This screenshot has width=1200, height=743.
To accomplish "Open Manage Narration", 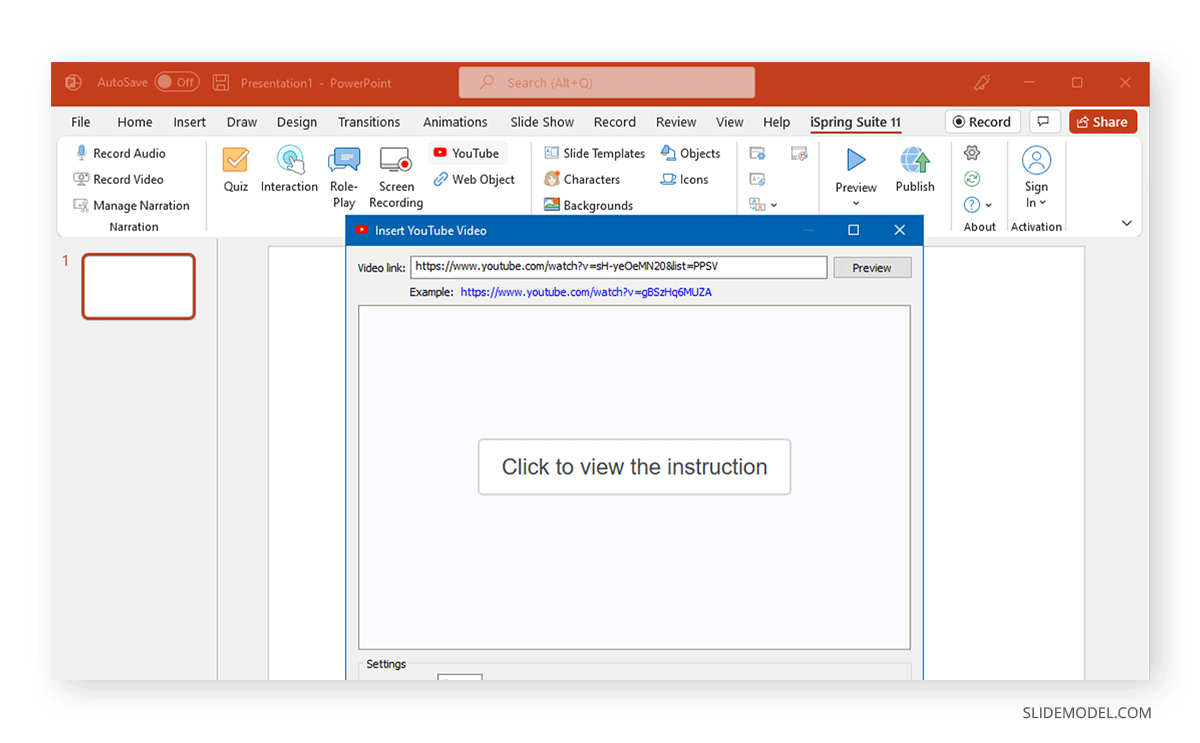I will (x=131, y=205).
